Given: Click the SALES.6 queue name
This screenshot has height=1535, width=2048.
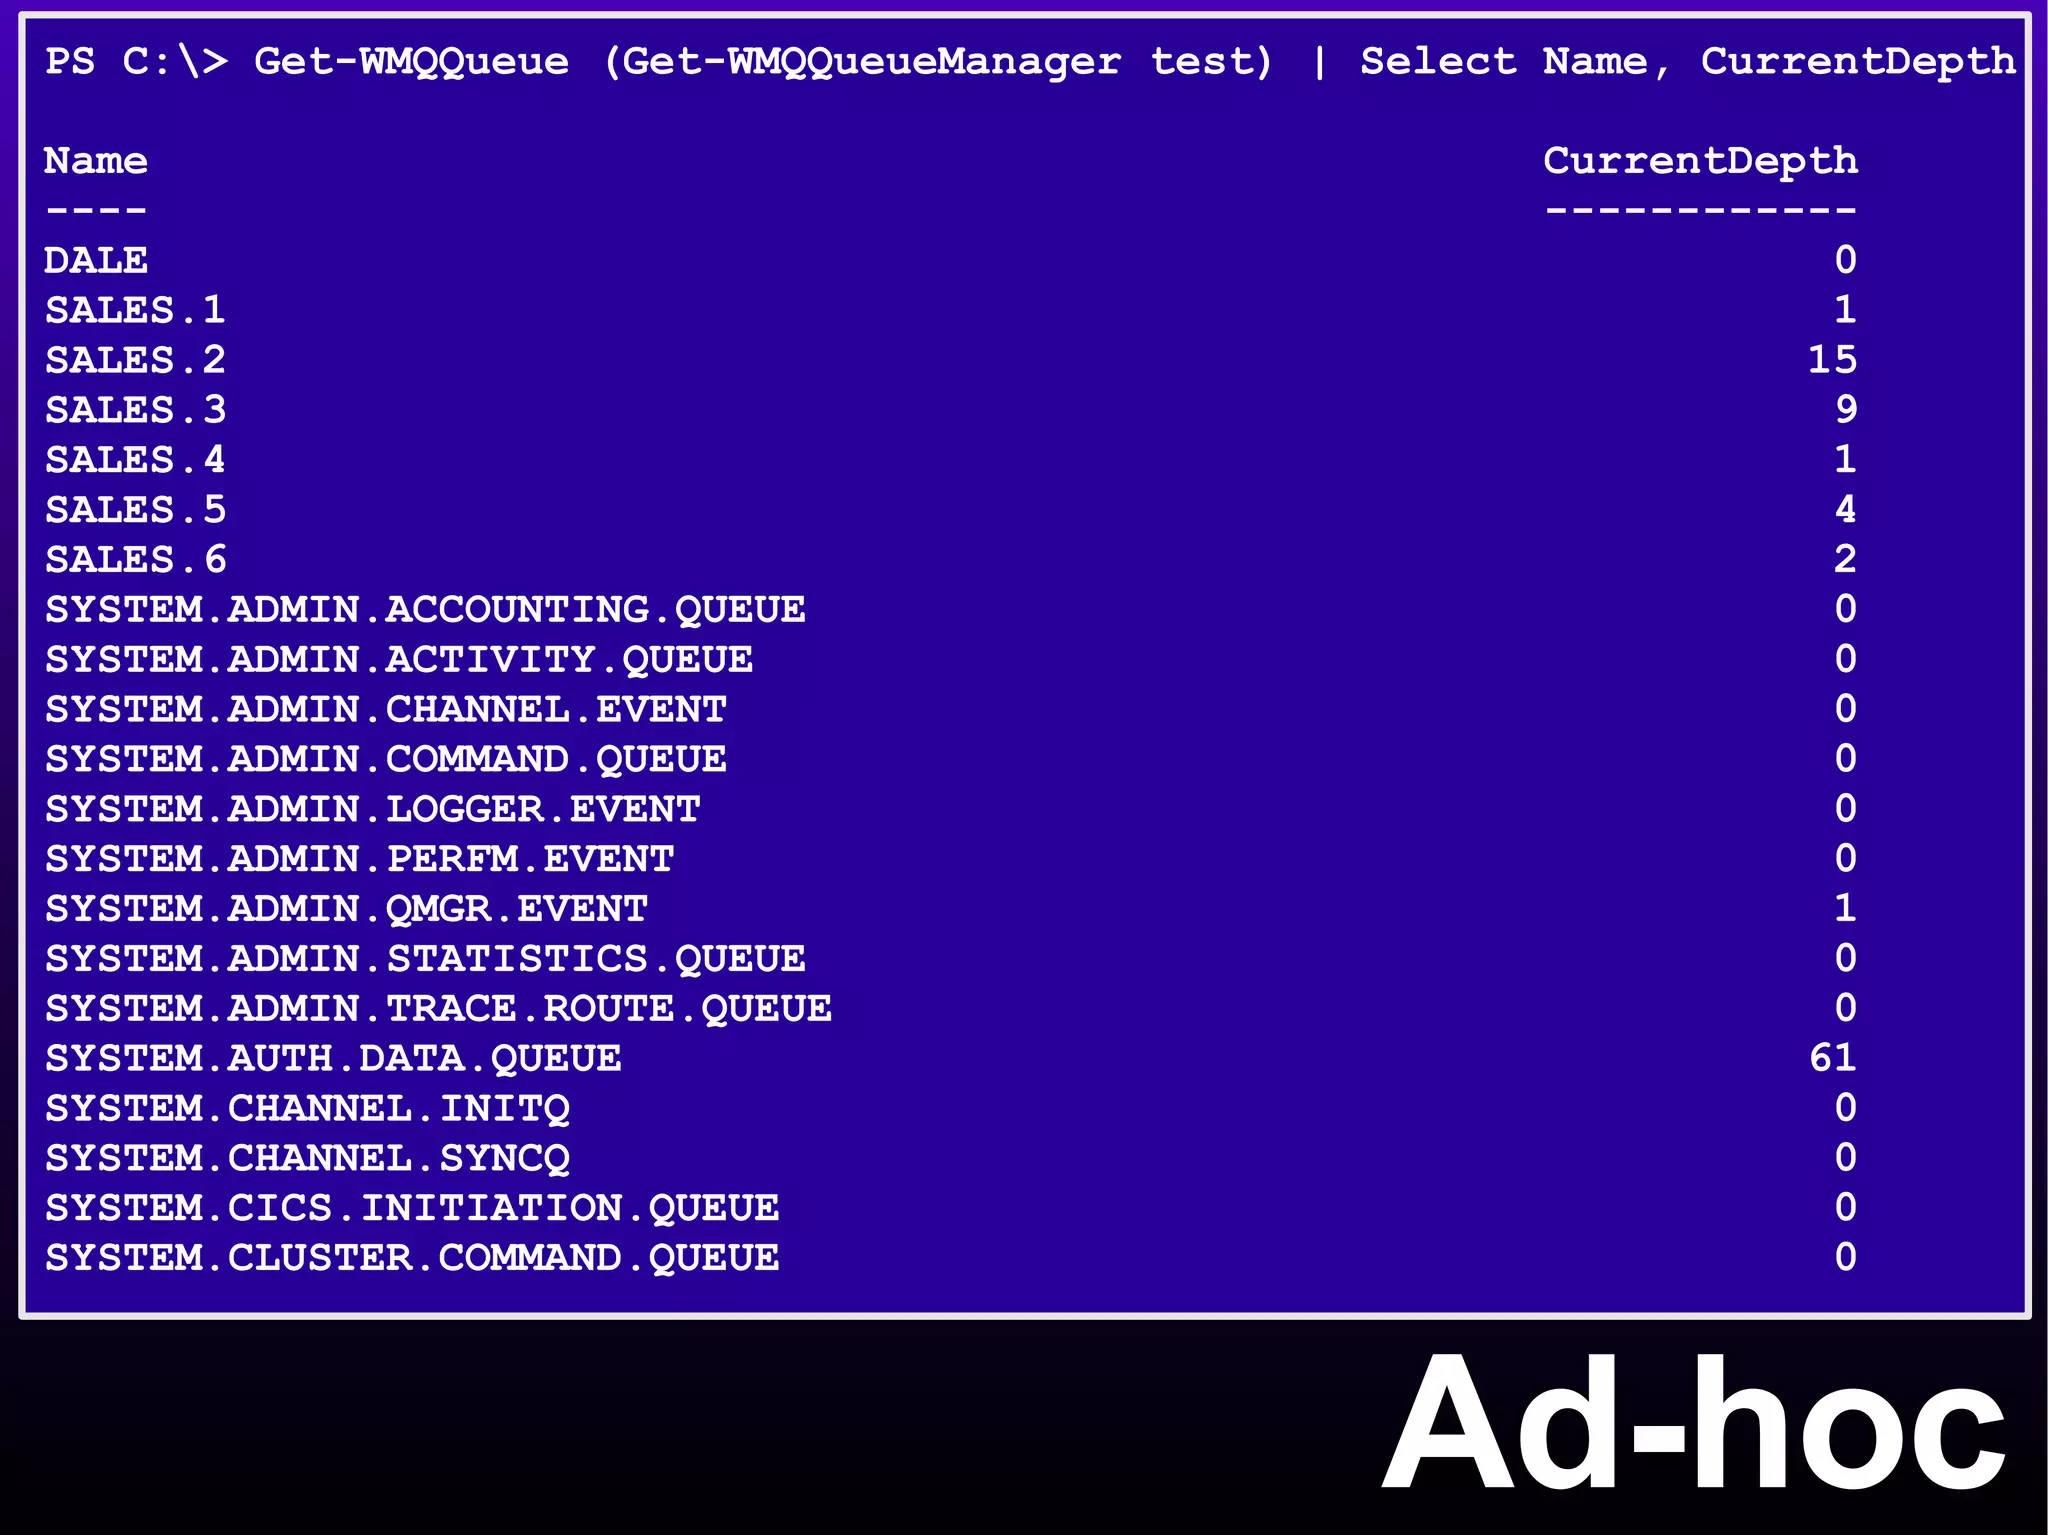Looking at the screenshot, I should (135, 560).
